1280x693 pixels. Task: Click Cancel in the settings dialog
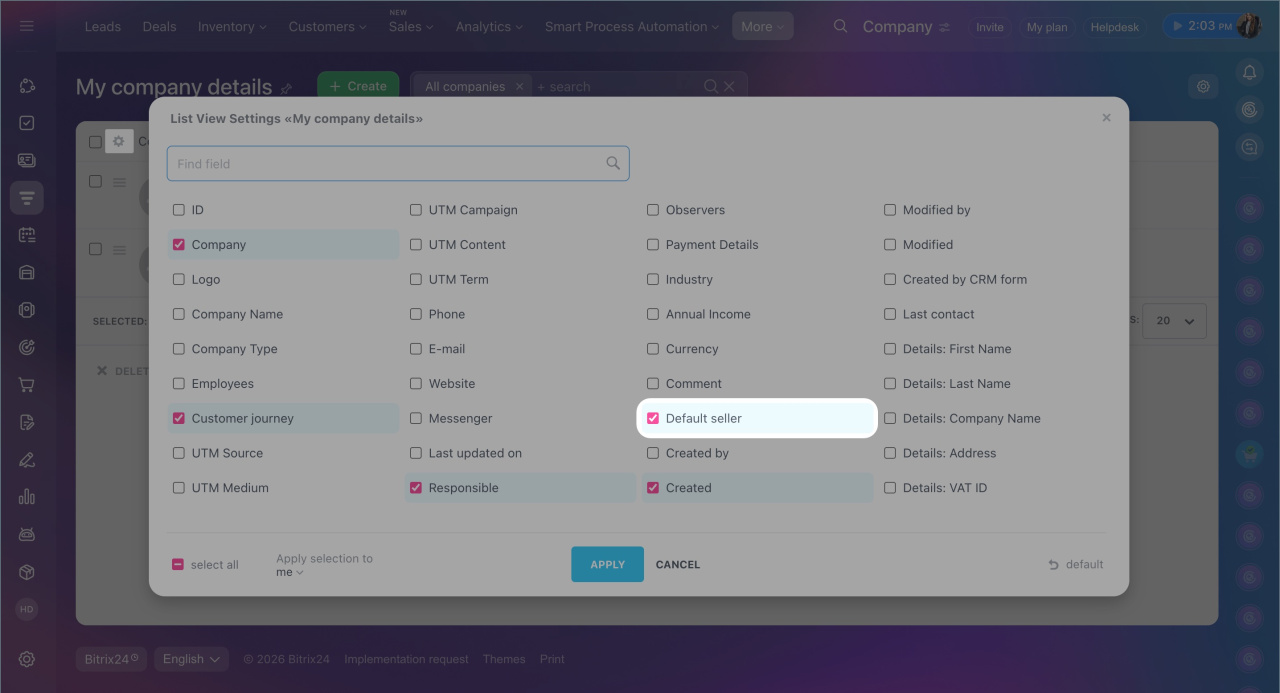(677, 565)
